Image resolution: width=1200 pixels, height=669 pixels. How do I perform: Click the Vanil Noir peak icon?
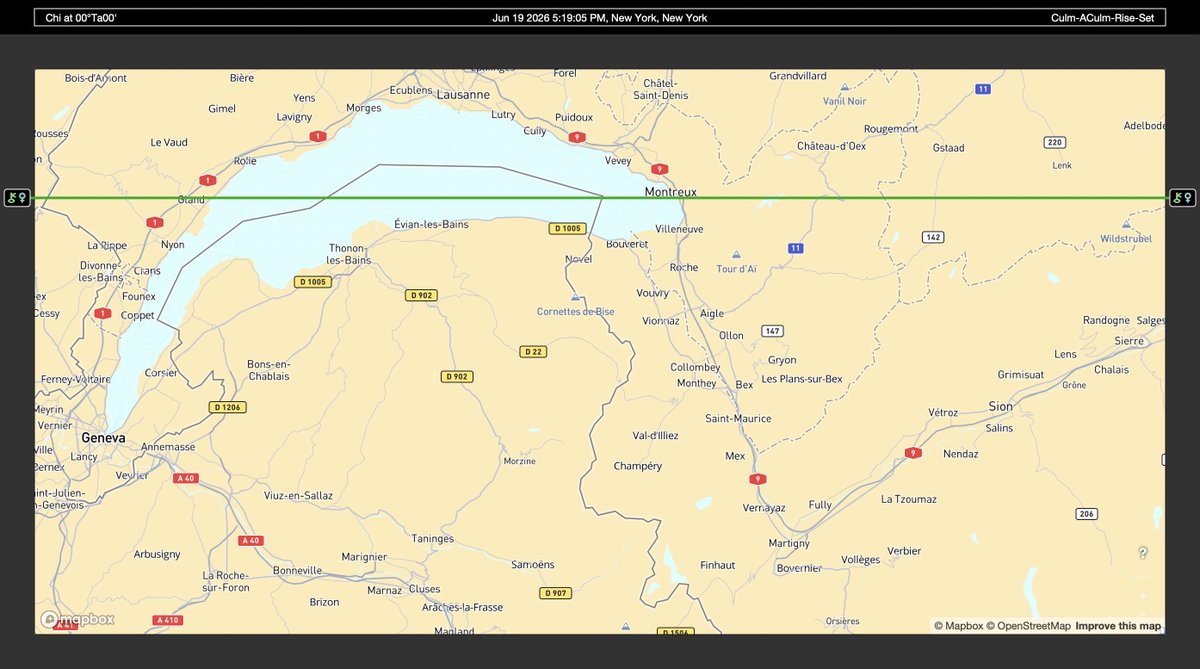click(x=845, y=88)
